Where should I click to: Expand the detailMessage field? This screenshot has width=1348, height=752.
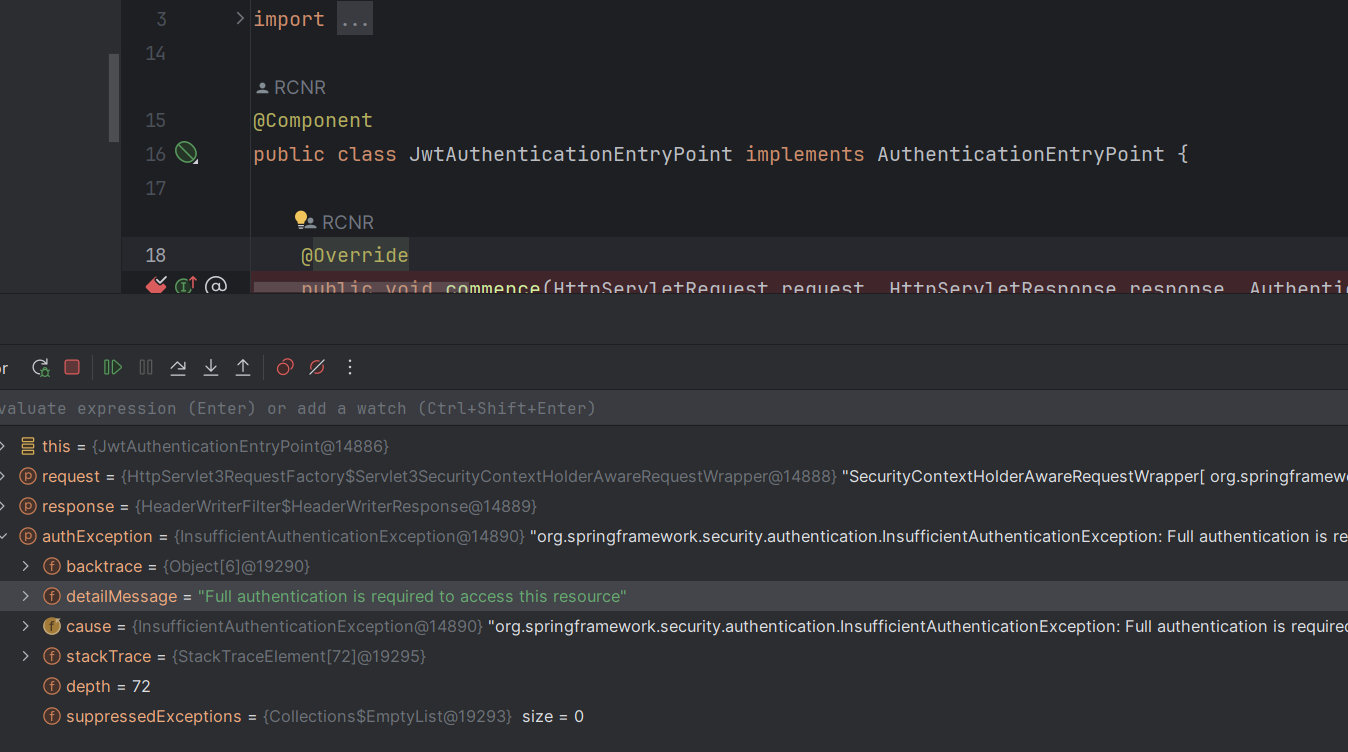click(26, 596)
